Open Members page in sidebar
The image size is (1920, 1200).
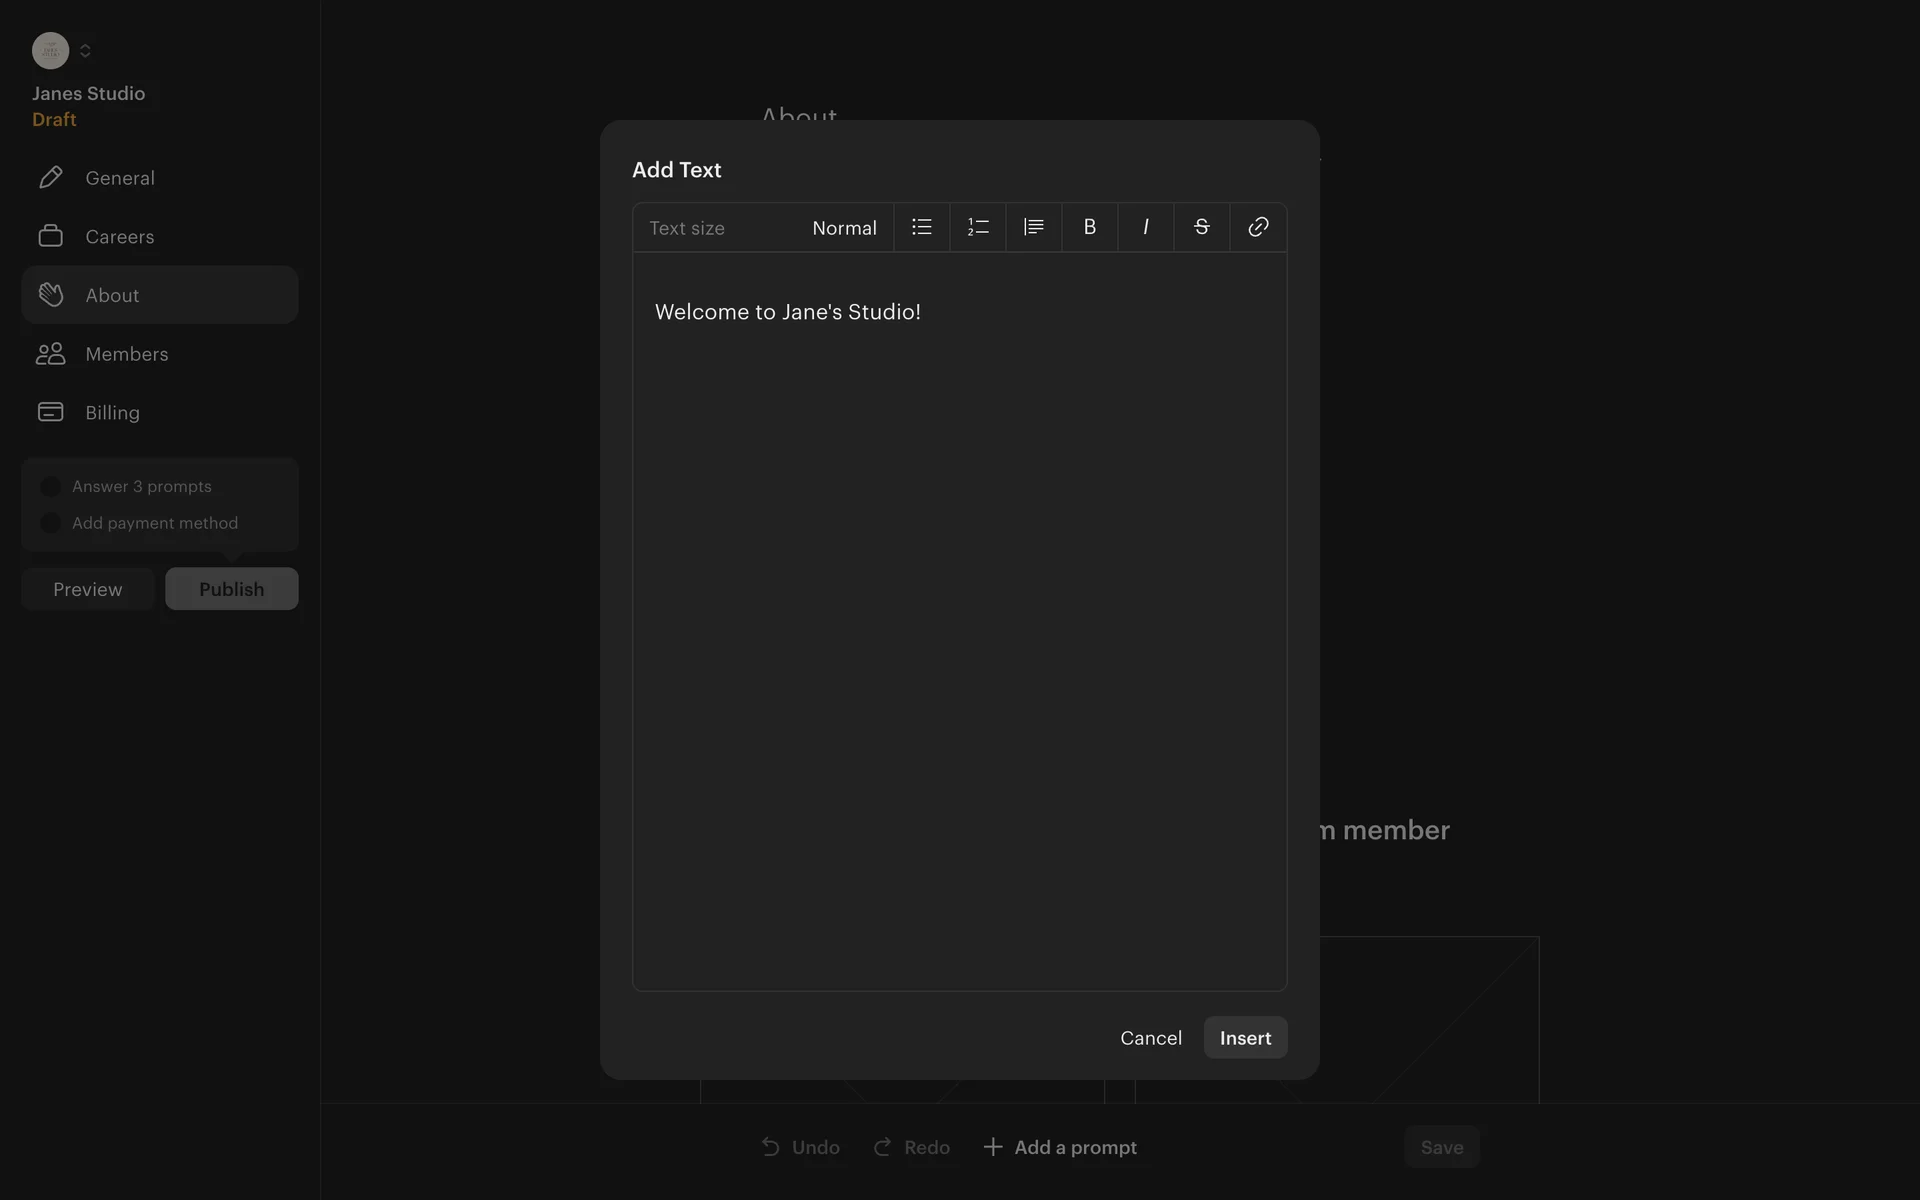126,354
